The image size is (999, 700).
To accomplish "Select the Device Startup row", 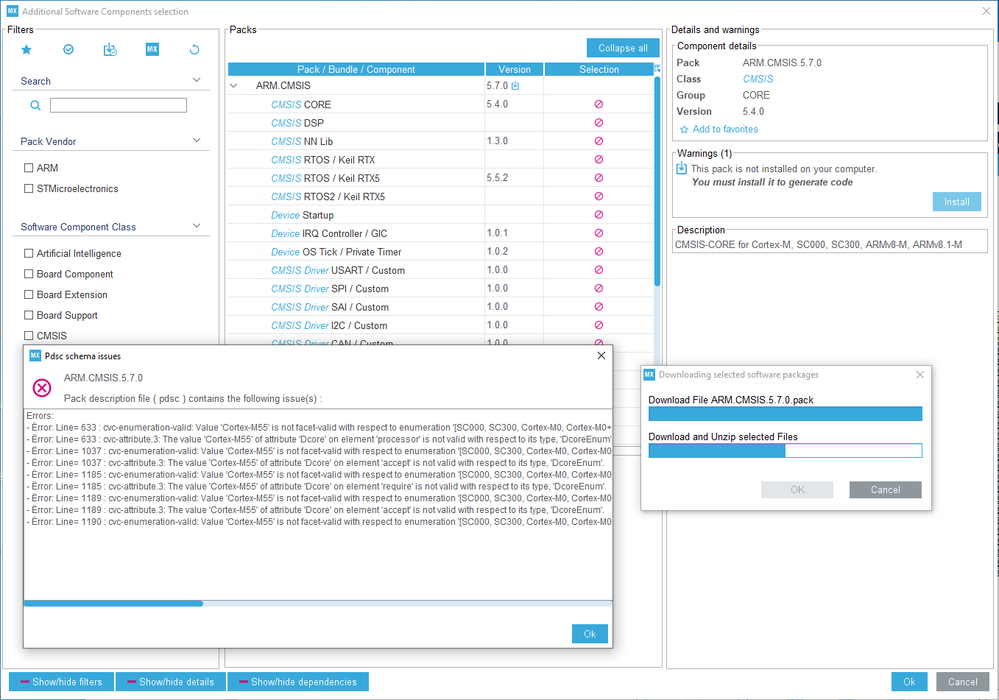I will 440,215.
